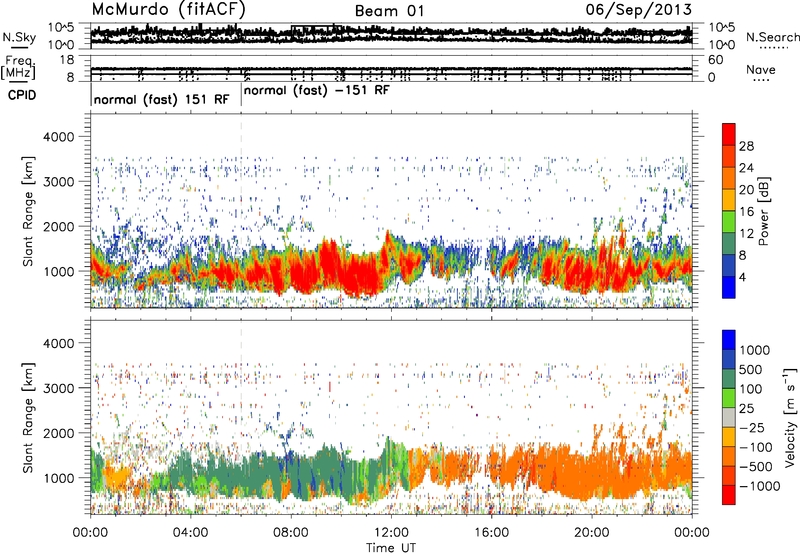Select the "20:00" time tick label
800x554 pixels.
pos(591,533)
